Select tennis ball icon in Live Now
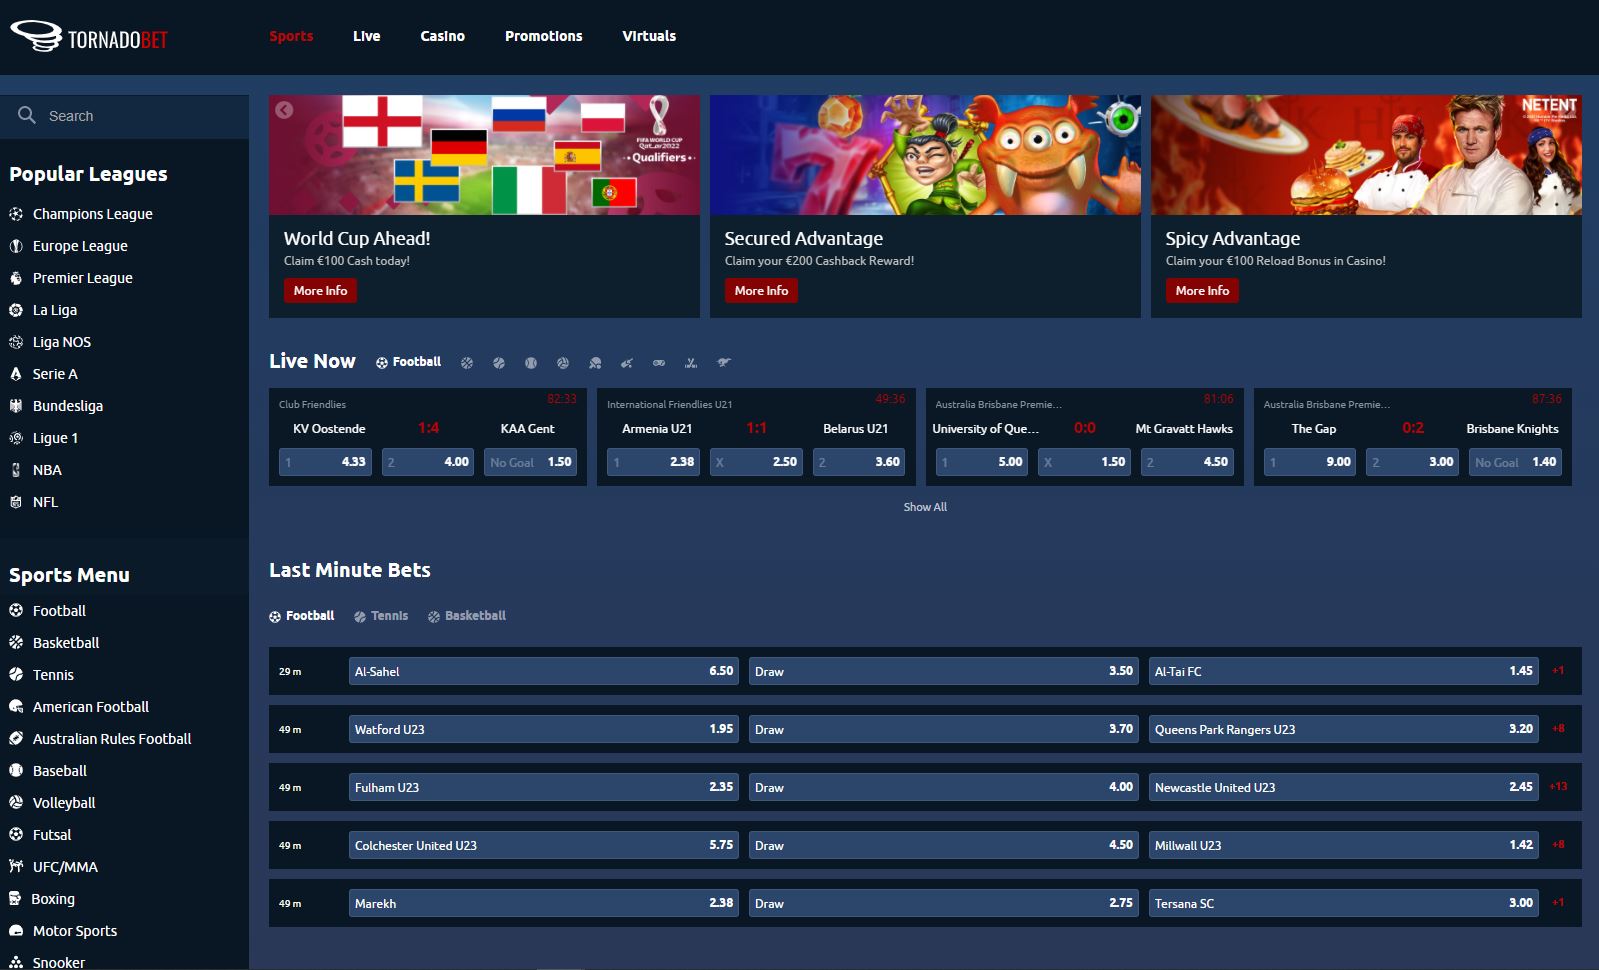Viewport: 1599px width, 970px height. 499,363
